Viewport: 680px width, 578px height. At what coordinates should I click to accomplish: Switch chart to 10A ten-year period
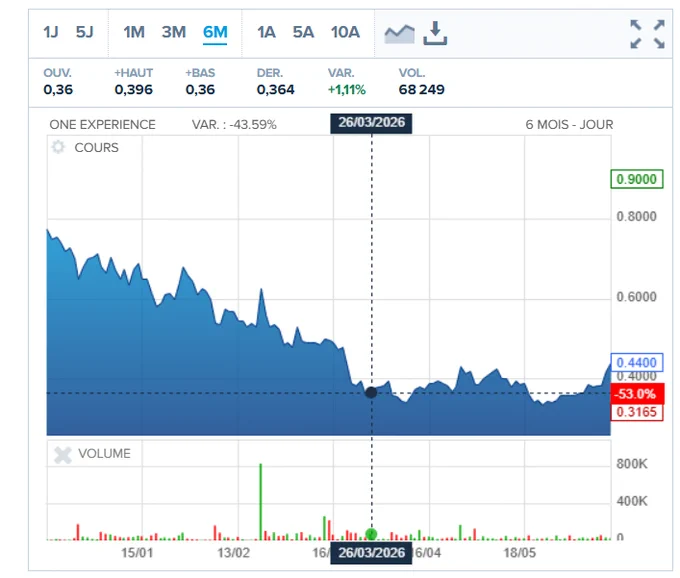[x=345, y=32]
